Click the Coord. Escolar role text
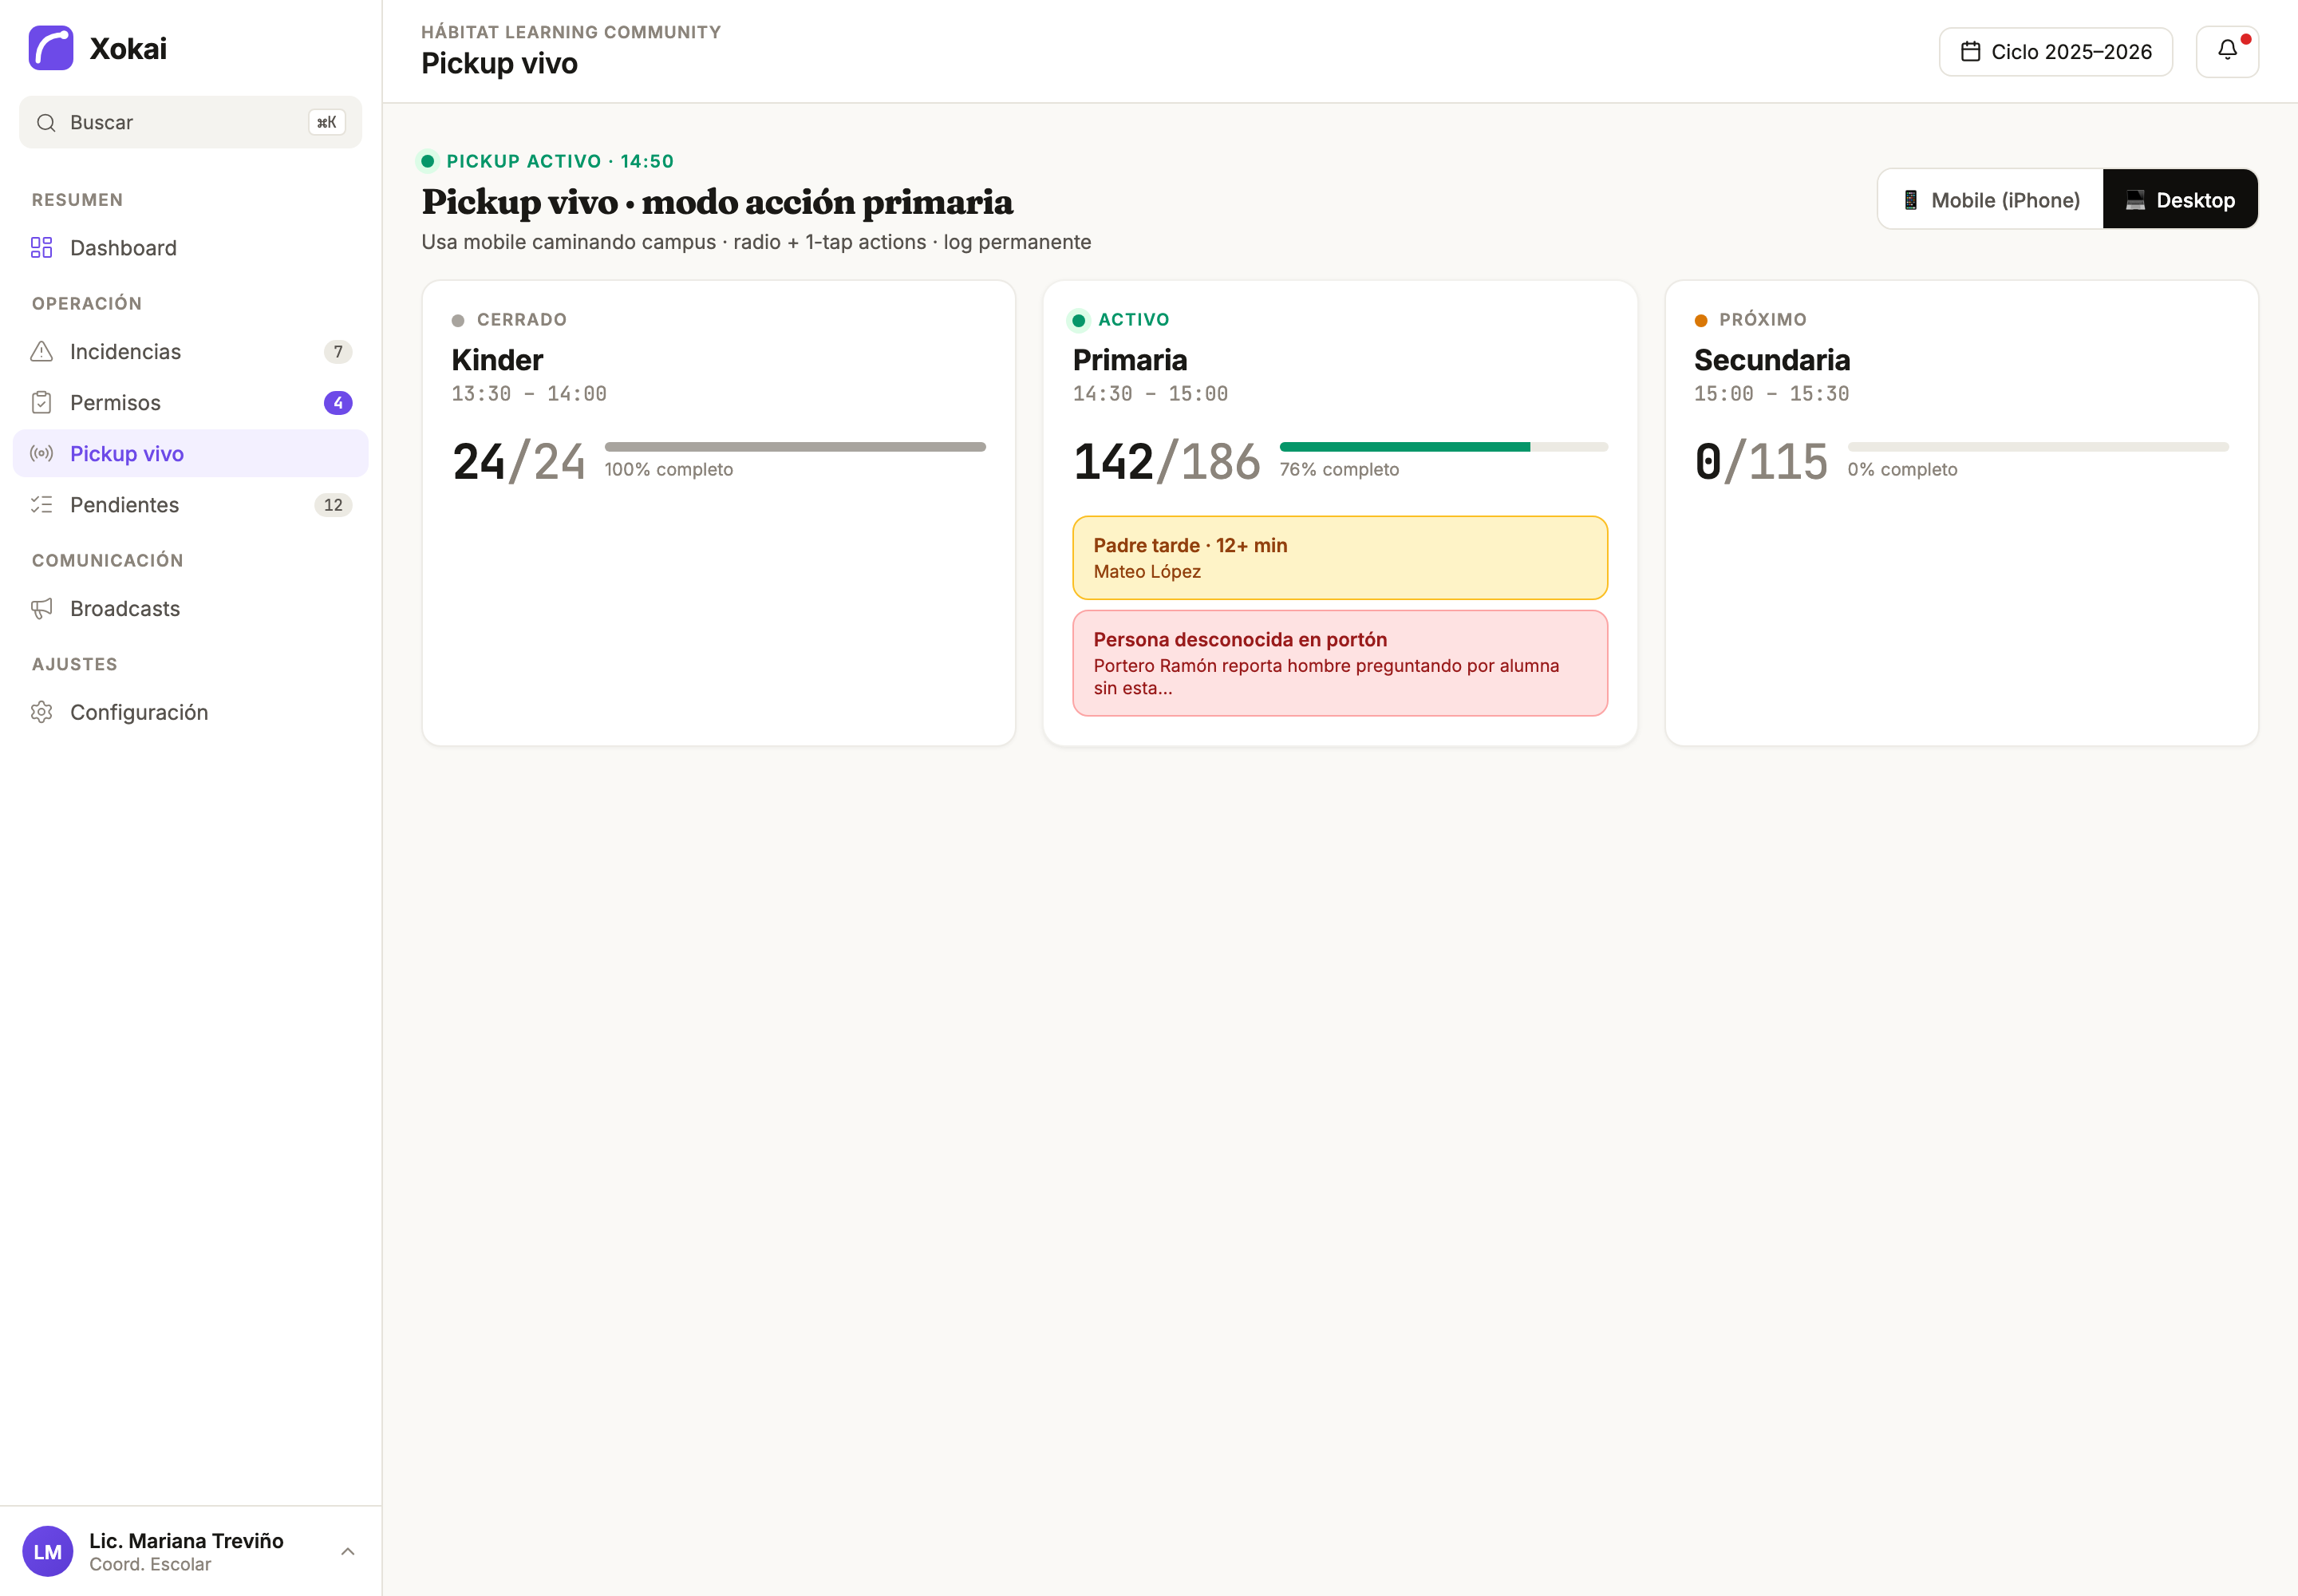 tap(150, 1565)
